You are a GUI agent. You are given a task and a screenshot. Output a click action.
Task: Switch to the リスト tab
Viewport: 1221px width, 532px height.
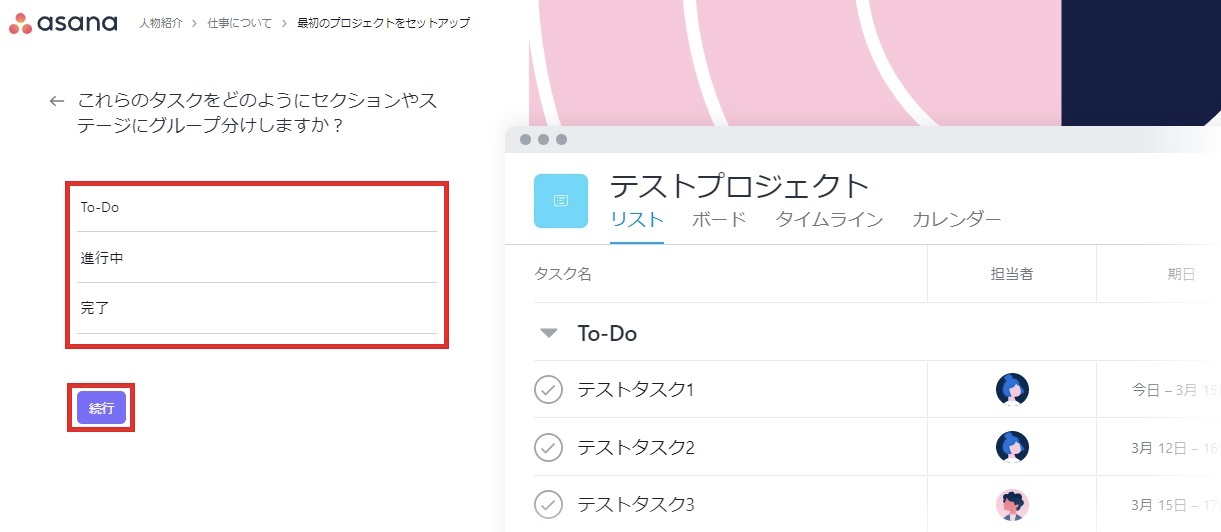(637, 220)
